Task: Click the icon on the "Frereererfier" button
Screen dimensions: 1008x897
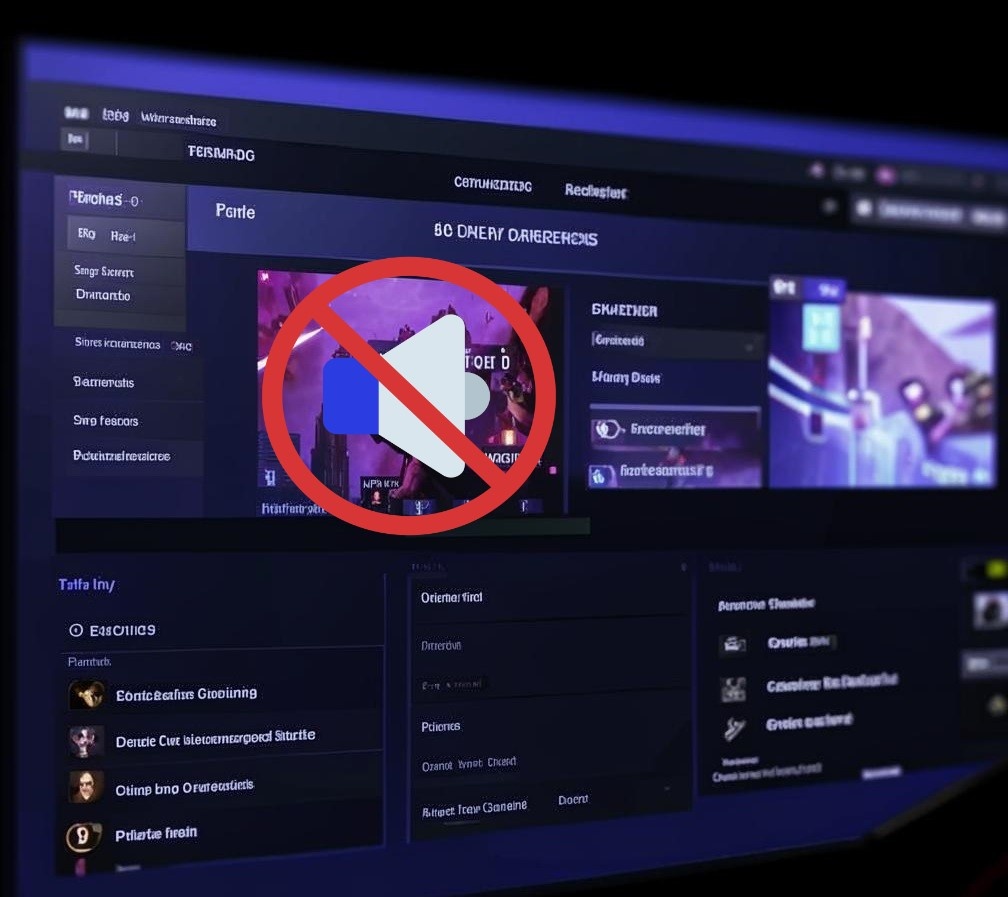Action: (x=607, y=428)
